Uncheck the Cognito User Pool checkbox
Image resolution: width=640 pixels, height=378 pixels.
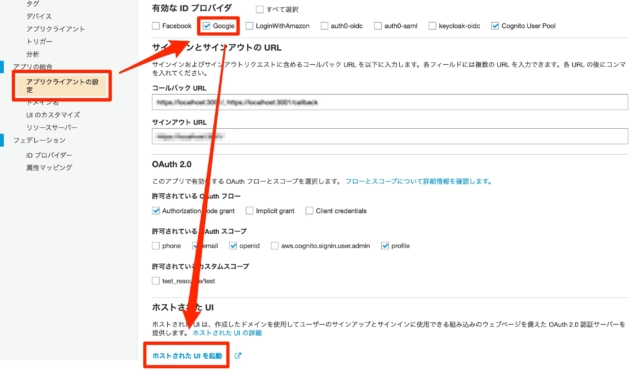click(x=495, y=26)
